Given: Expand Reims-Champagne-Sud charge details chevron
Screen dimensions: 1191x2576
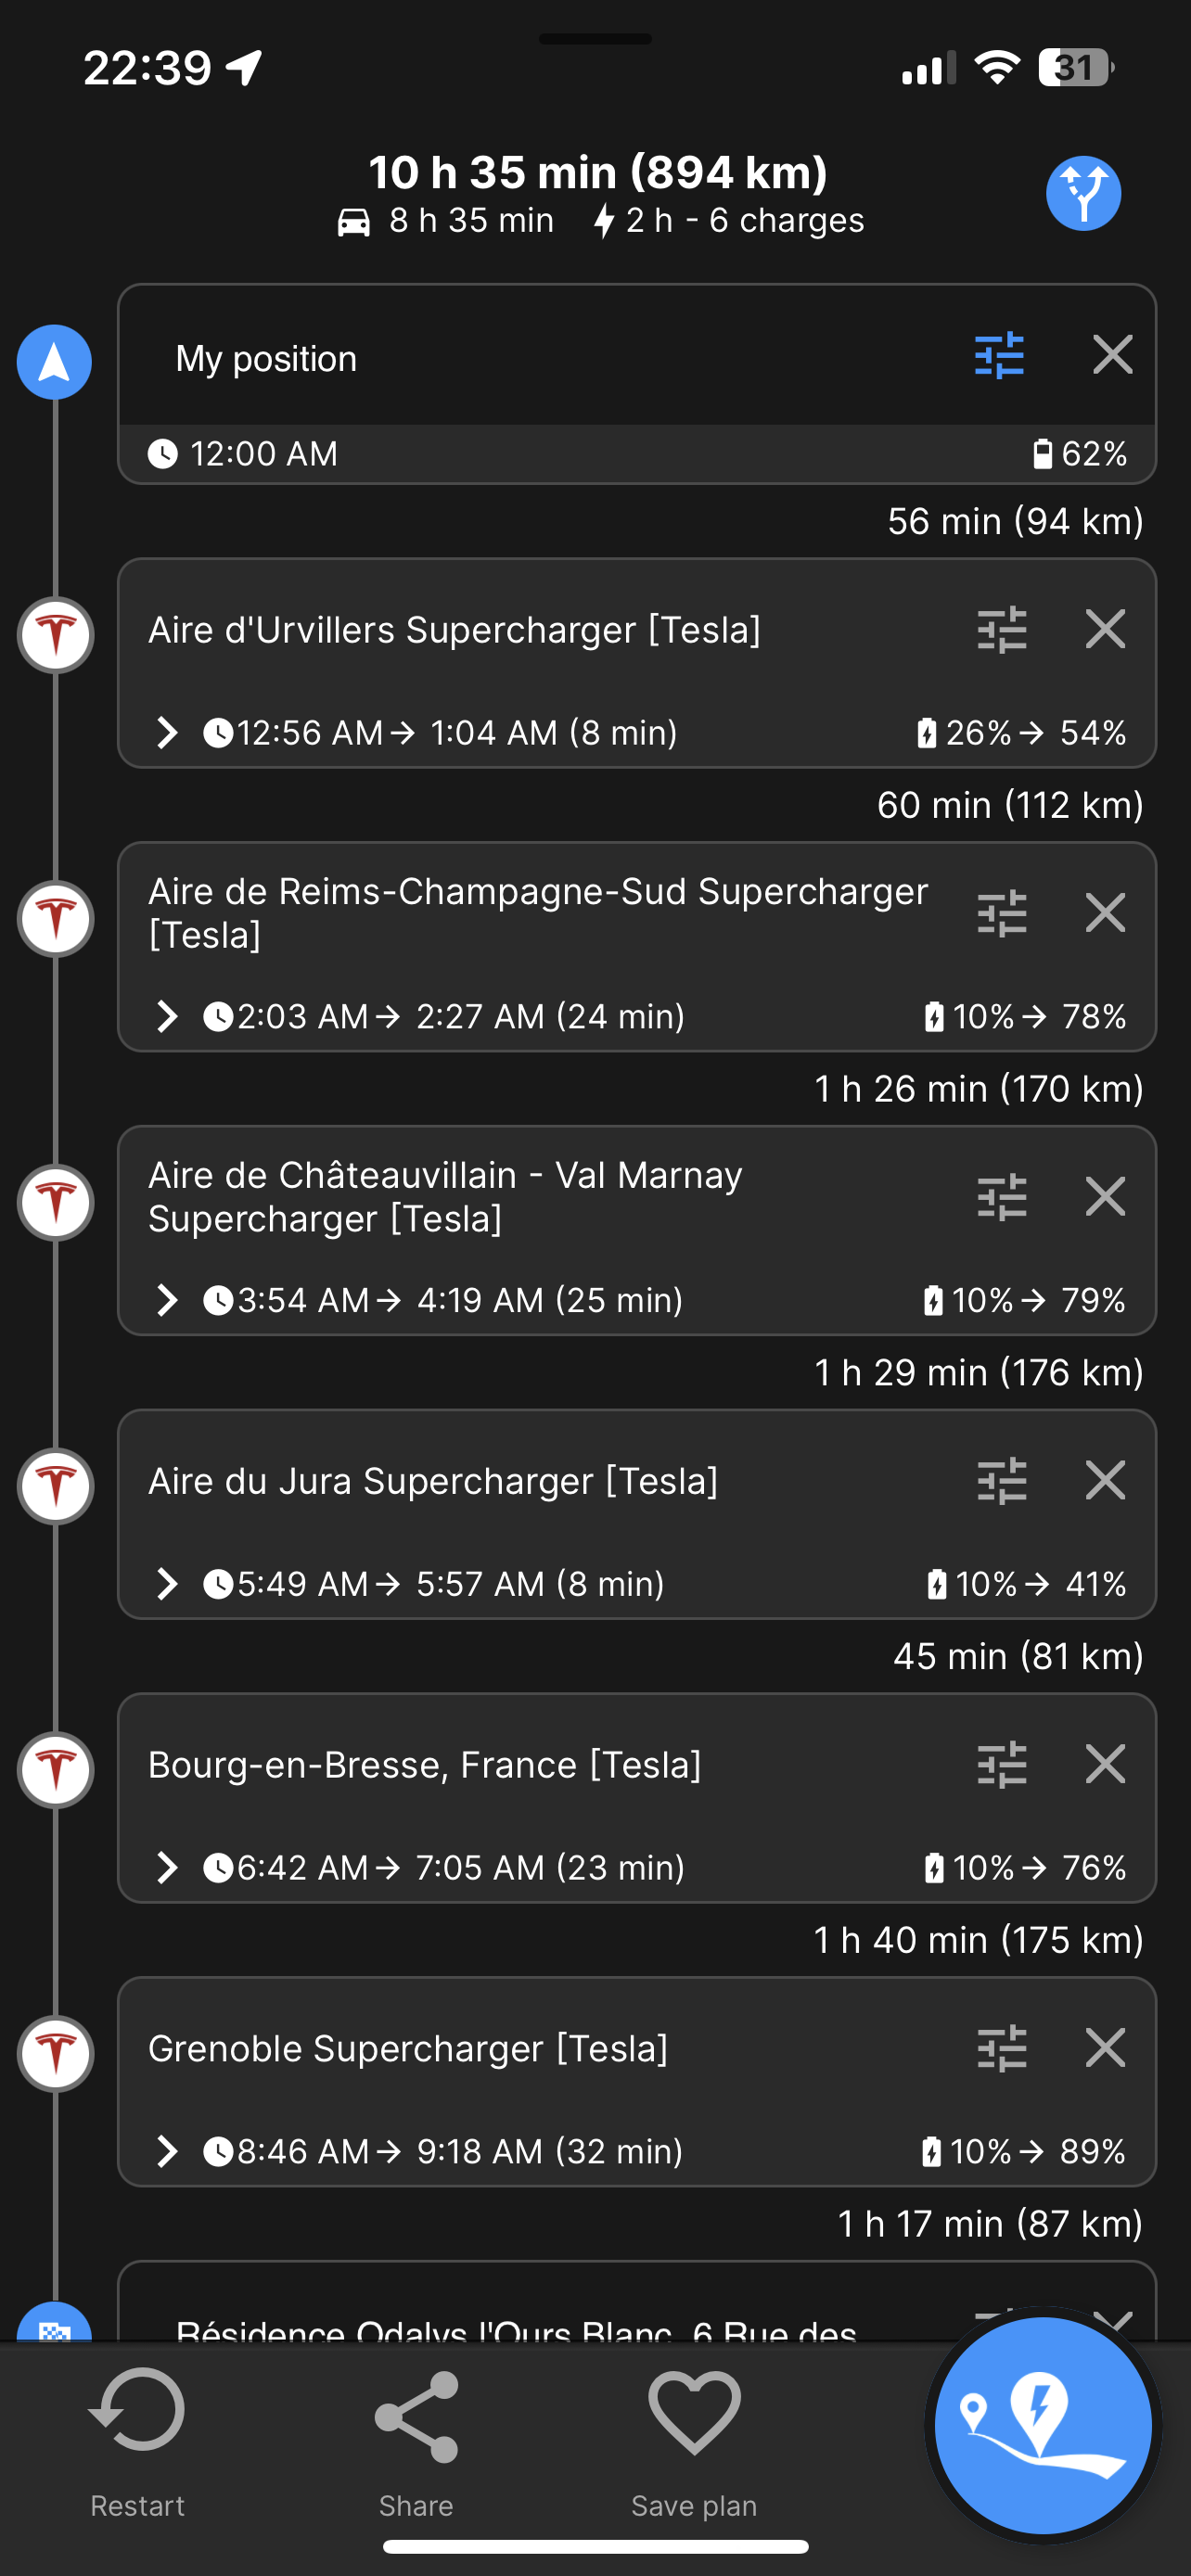Looking at the screenshot, I should (167, 1017).
